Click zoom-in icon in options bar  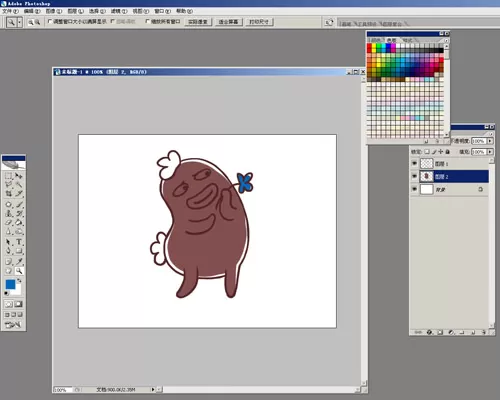click(31, 22)
